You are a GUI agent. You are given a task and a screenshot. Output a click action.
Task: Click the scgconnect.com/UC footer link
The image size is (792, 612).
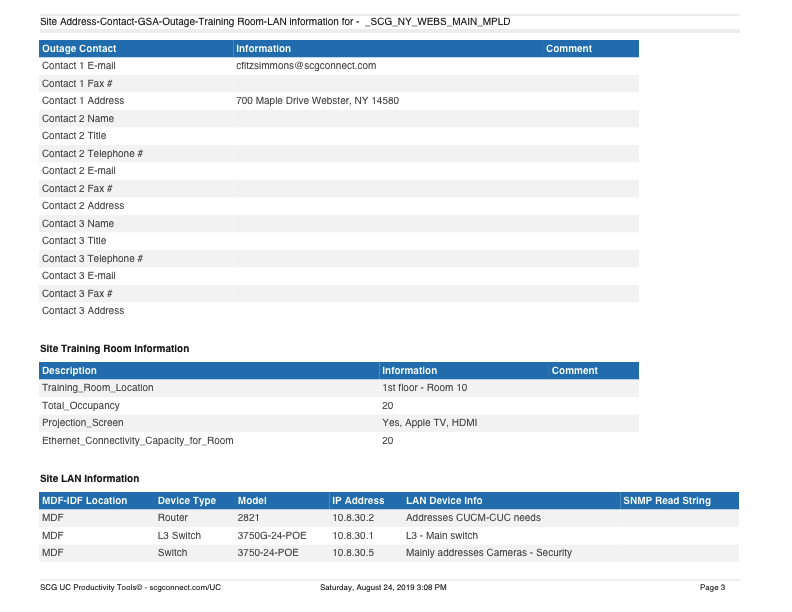[x=184, y=587]
